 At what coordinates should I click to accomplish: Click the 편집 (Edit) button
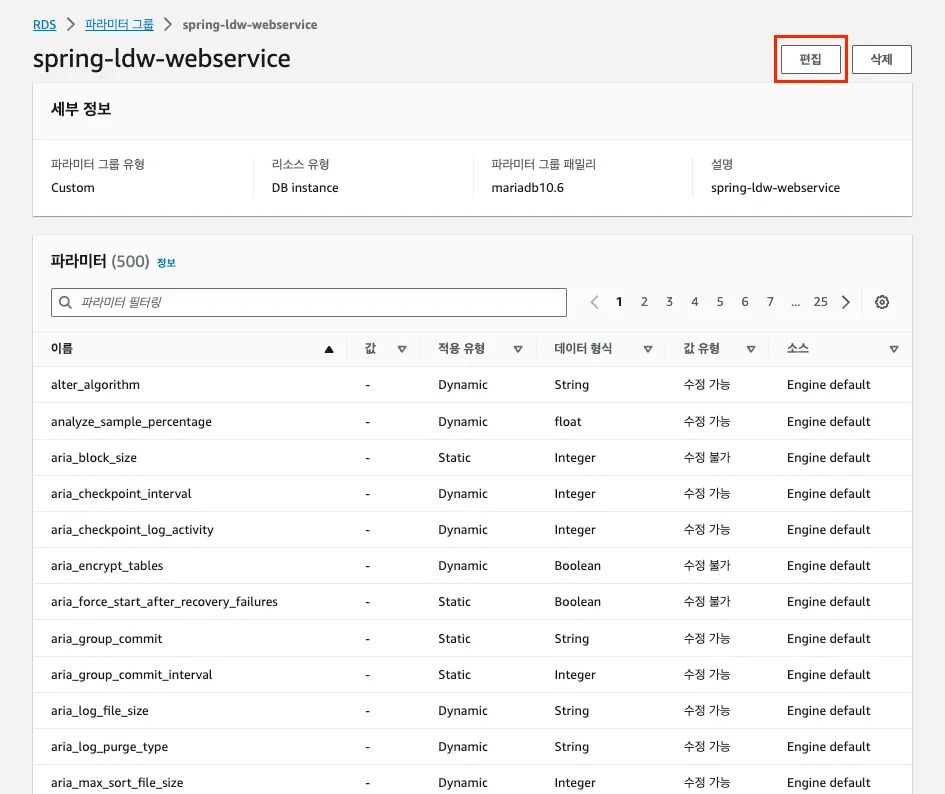click(x=811, y=59)
